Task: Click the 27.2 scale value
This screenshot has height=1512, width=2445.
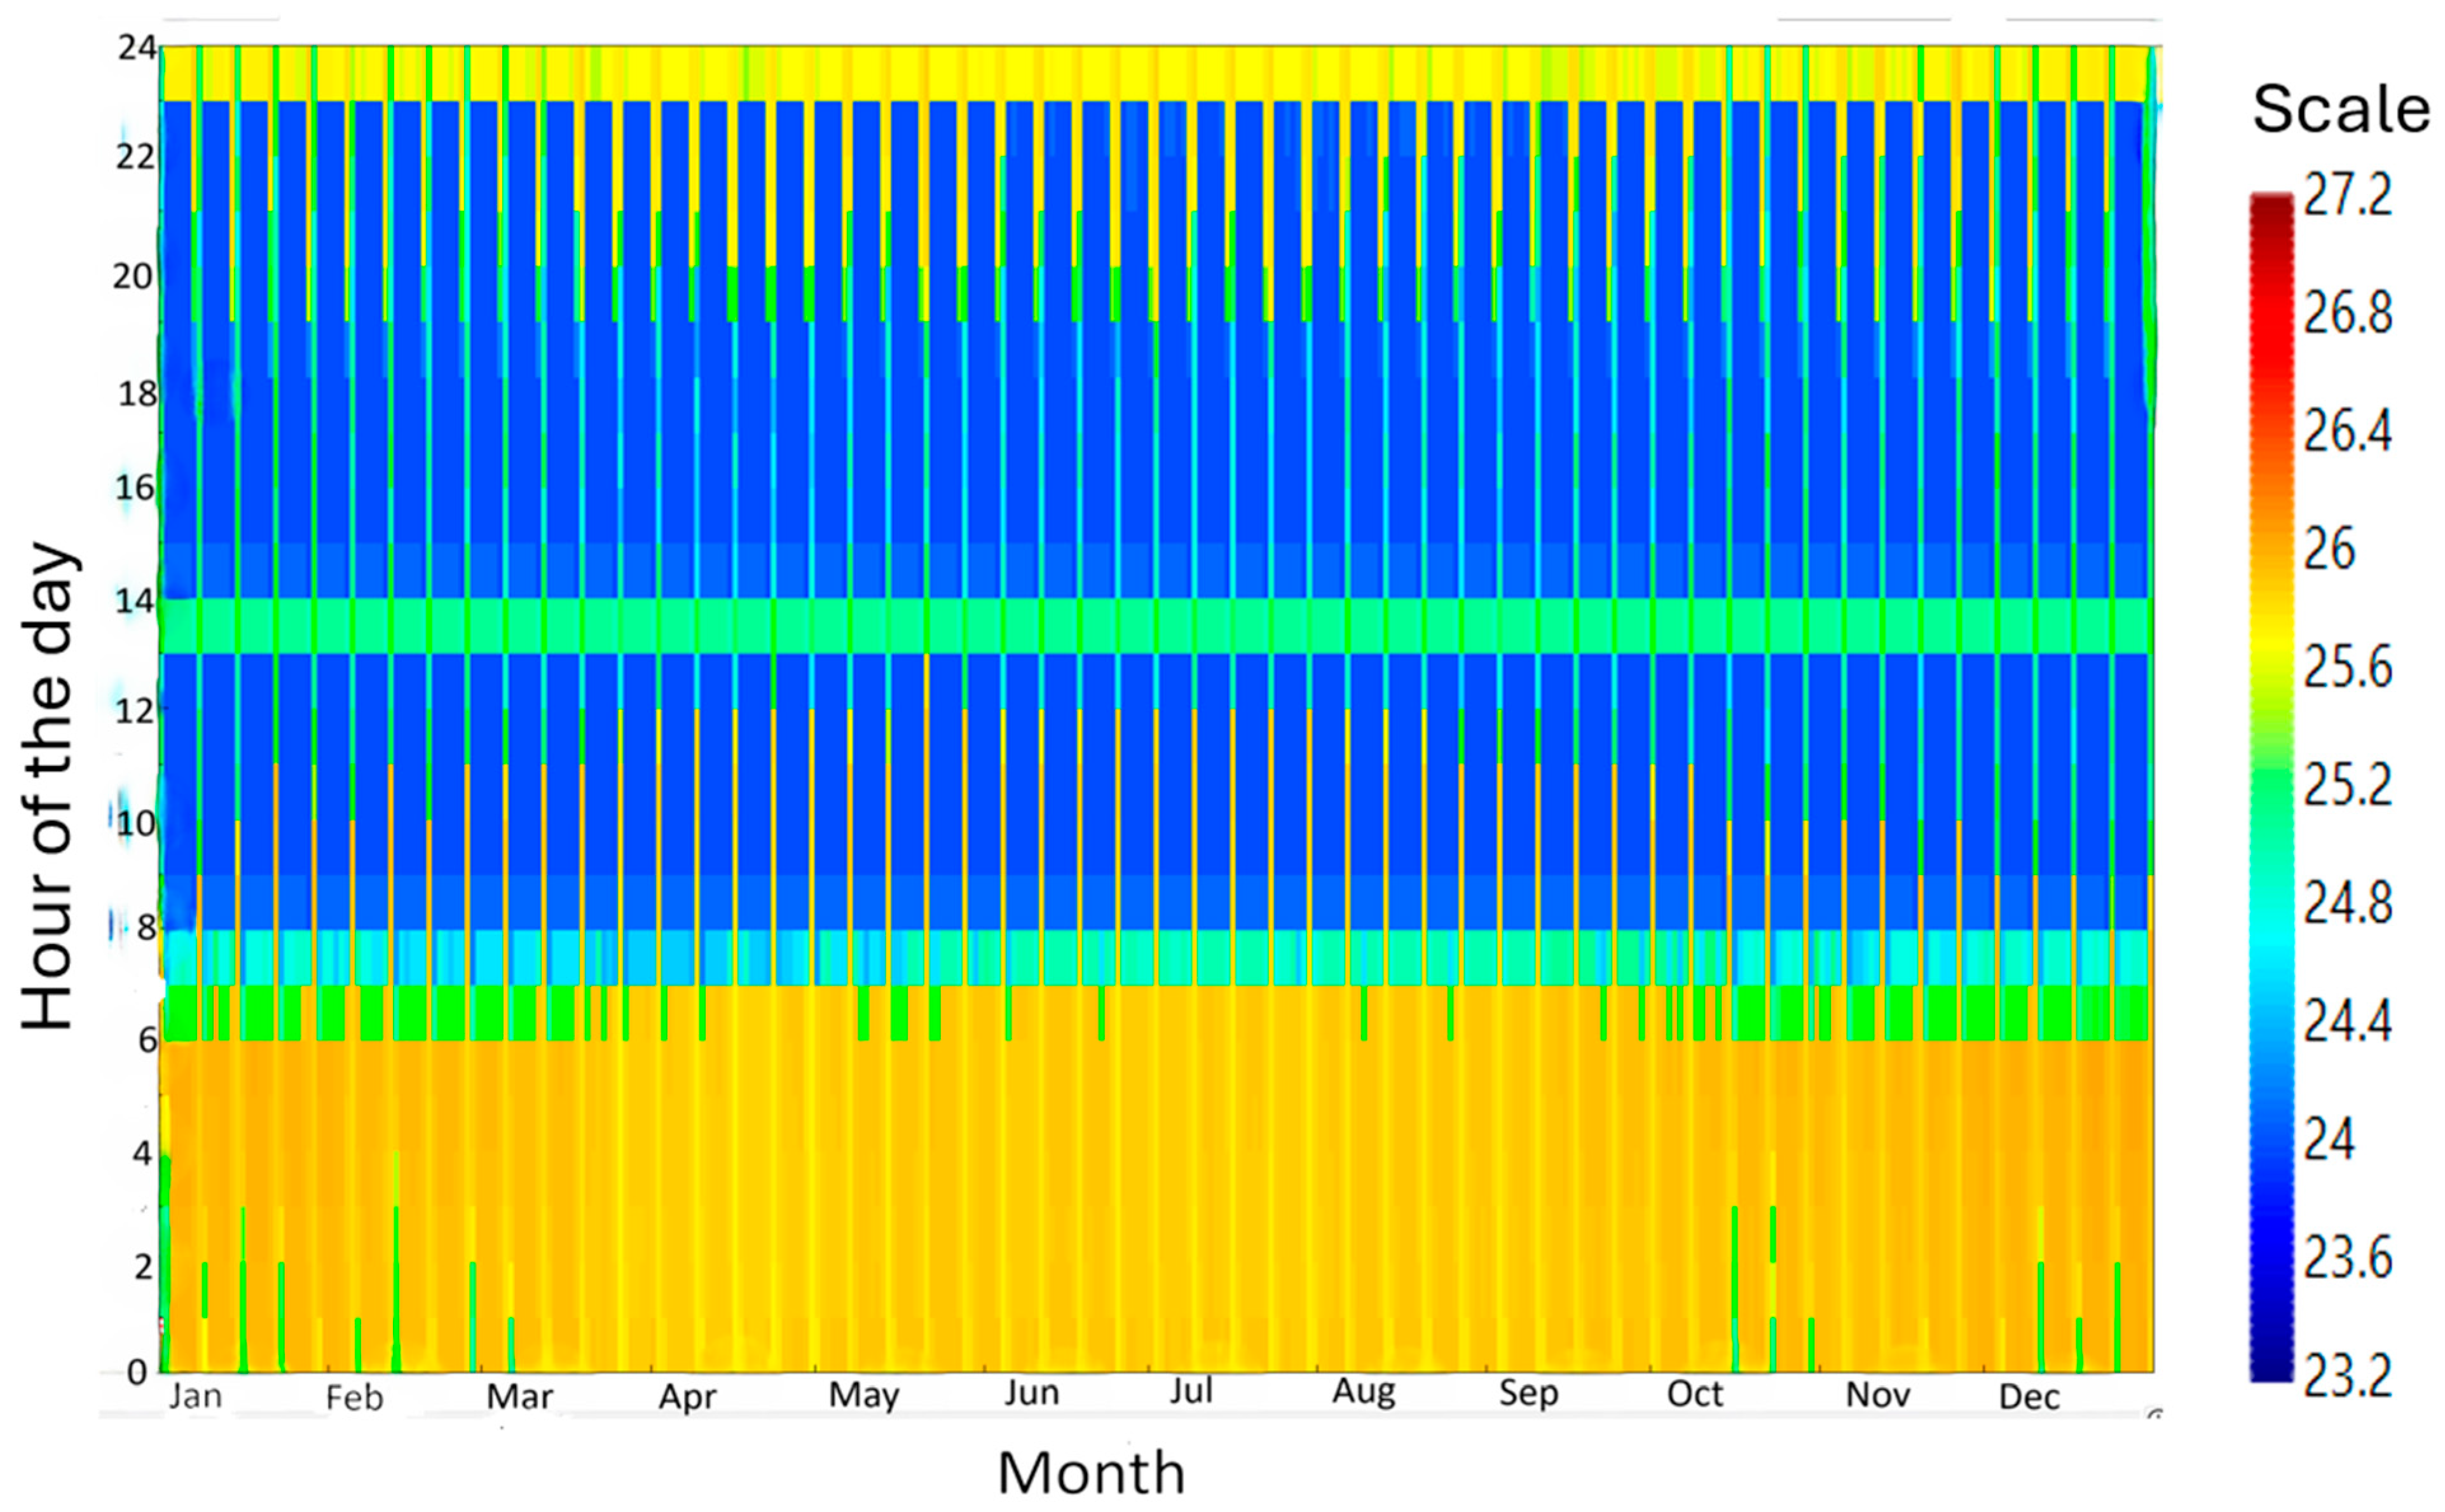Action: coord(2348,194)
